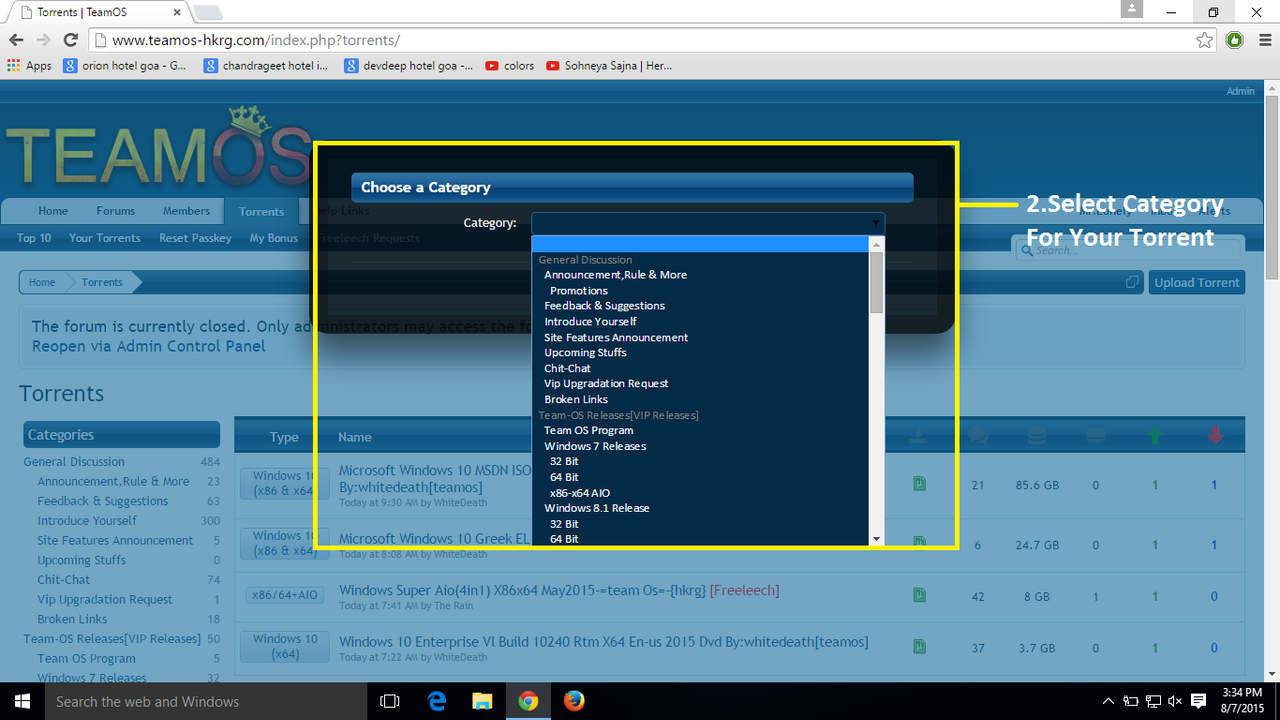Open the Top 10 sub-menu item

coord(34,238)
